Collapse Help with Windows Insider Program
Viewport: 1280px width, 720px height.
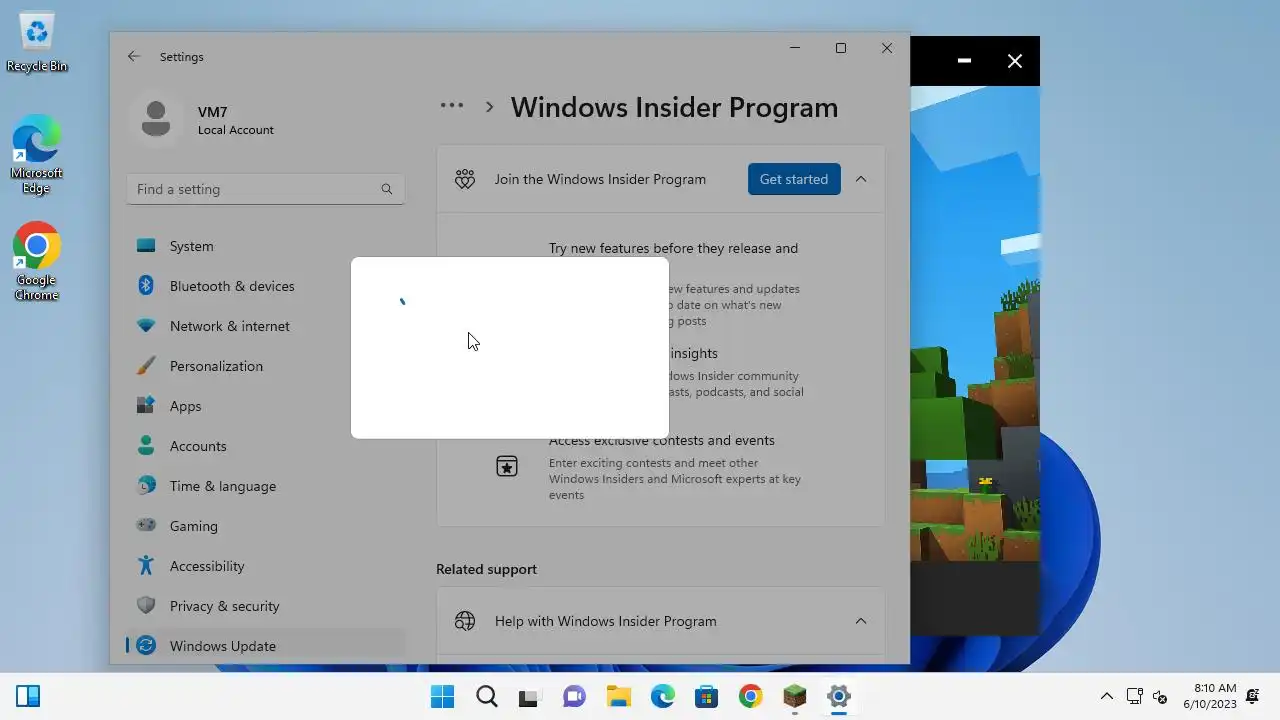pos(861,621)
